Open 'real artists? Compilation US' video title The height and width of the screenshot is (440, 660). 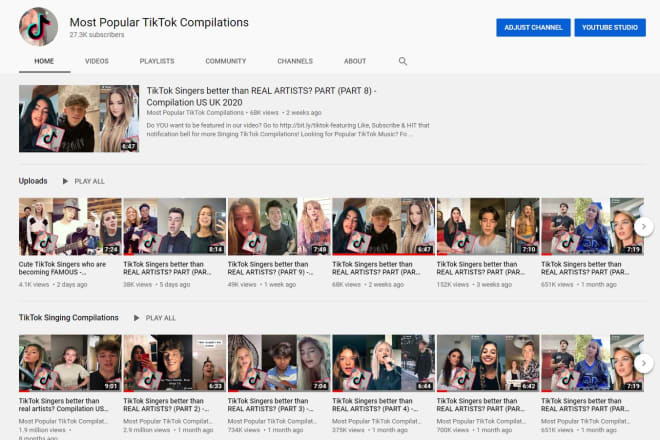[64, 405]
